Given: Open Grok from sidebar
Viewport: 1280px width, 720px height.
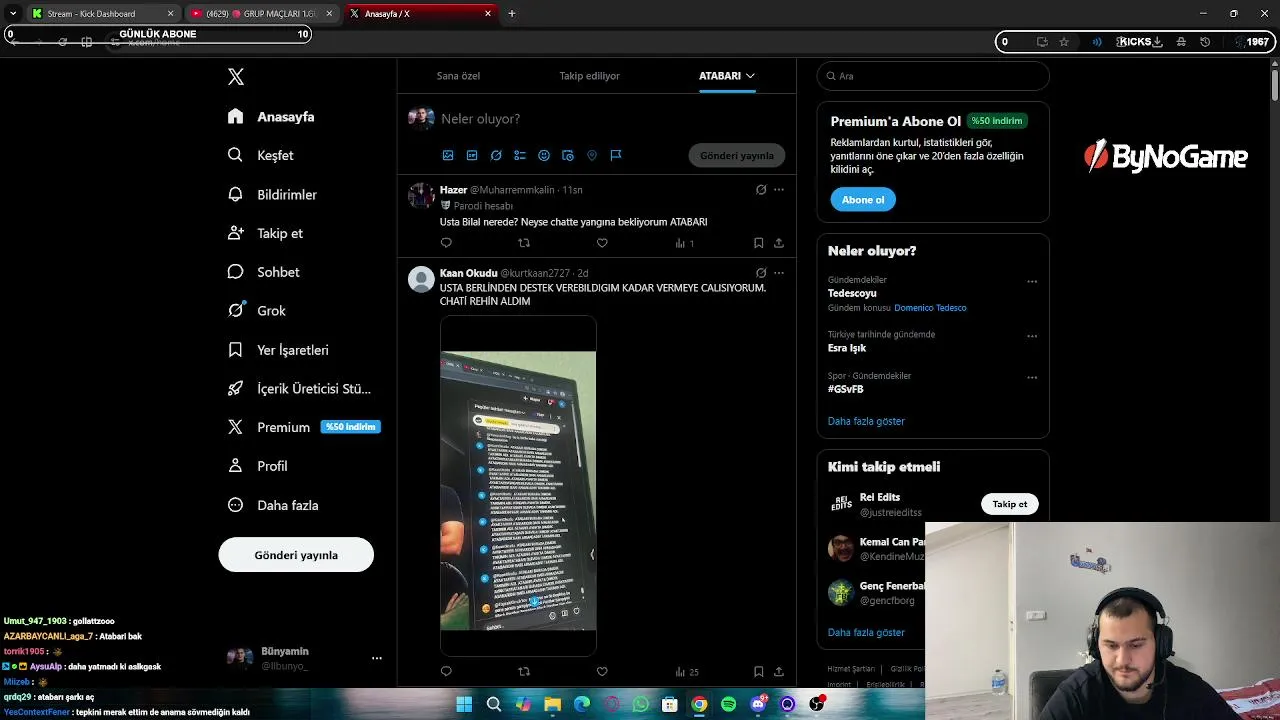Looking at the screenshot, I should 256,311.
